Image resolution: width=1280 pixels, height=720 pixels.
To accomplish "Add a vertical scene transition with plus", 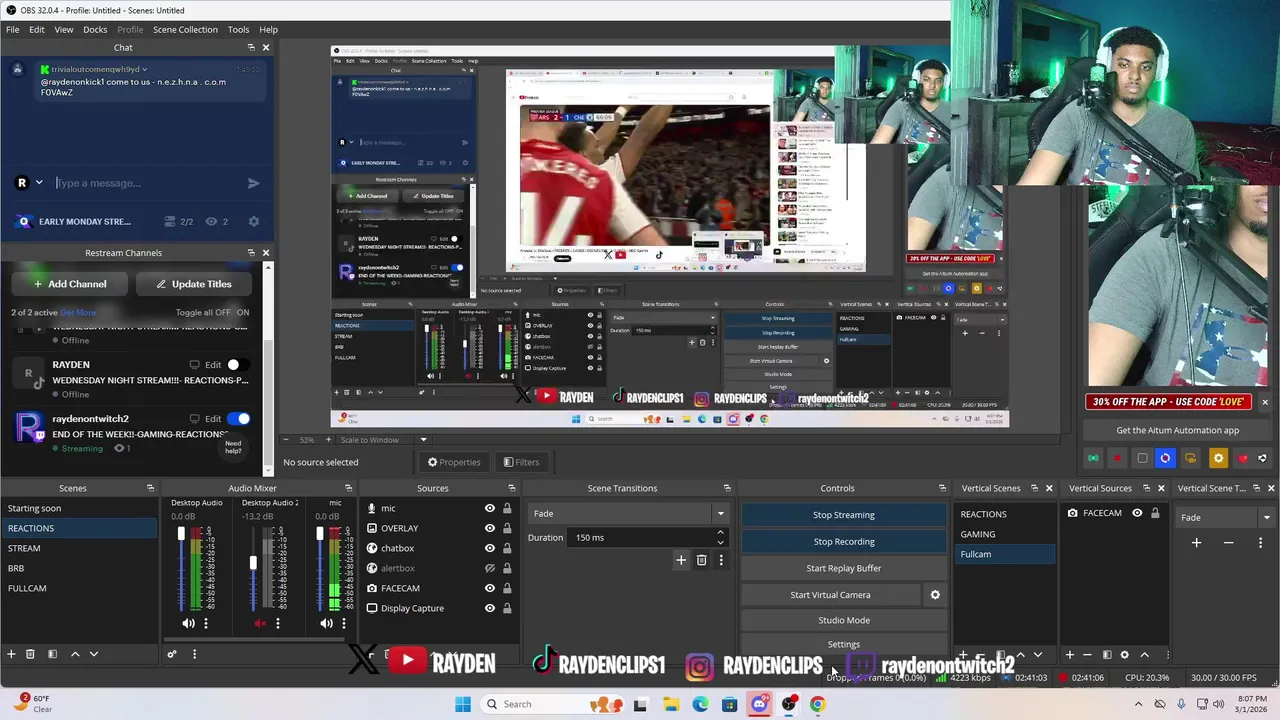I will pos(1196,542).
